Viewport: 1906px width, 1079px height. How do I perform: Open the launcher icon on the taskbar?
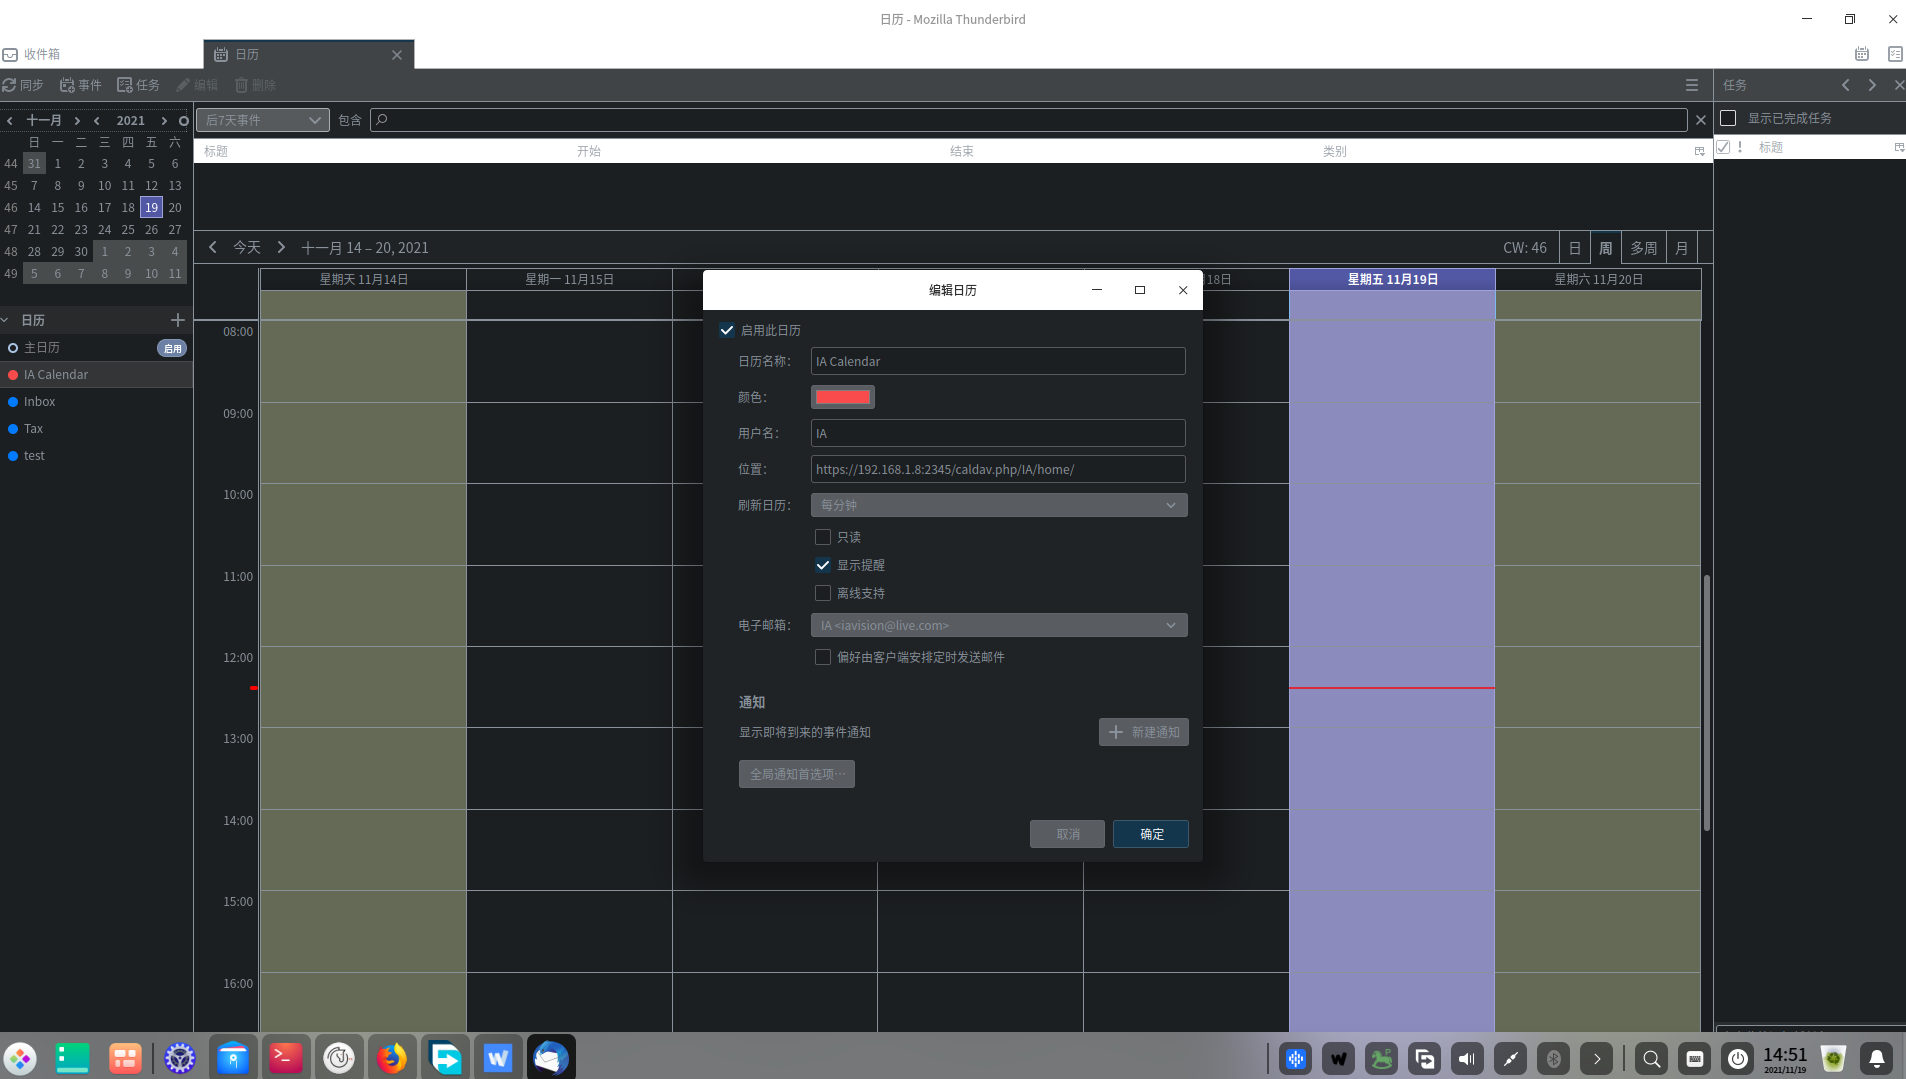tap(20, 1057)
